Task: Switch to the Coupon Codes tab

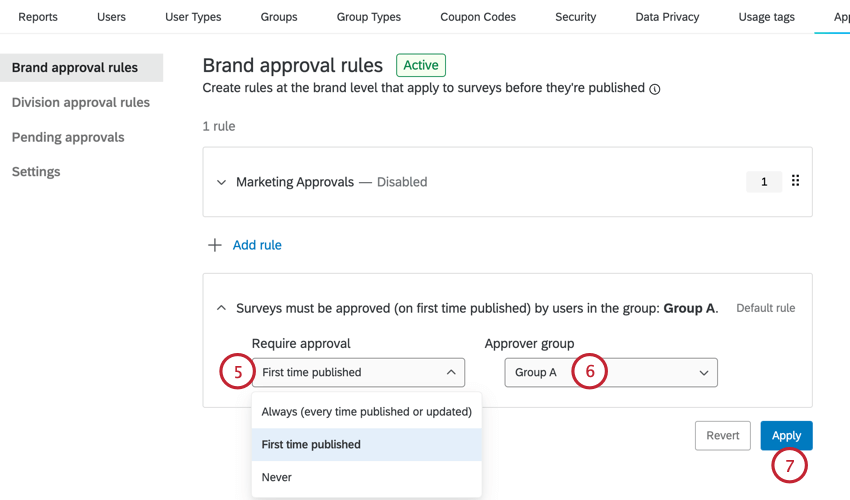Action: pos(478,17)
